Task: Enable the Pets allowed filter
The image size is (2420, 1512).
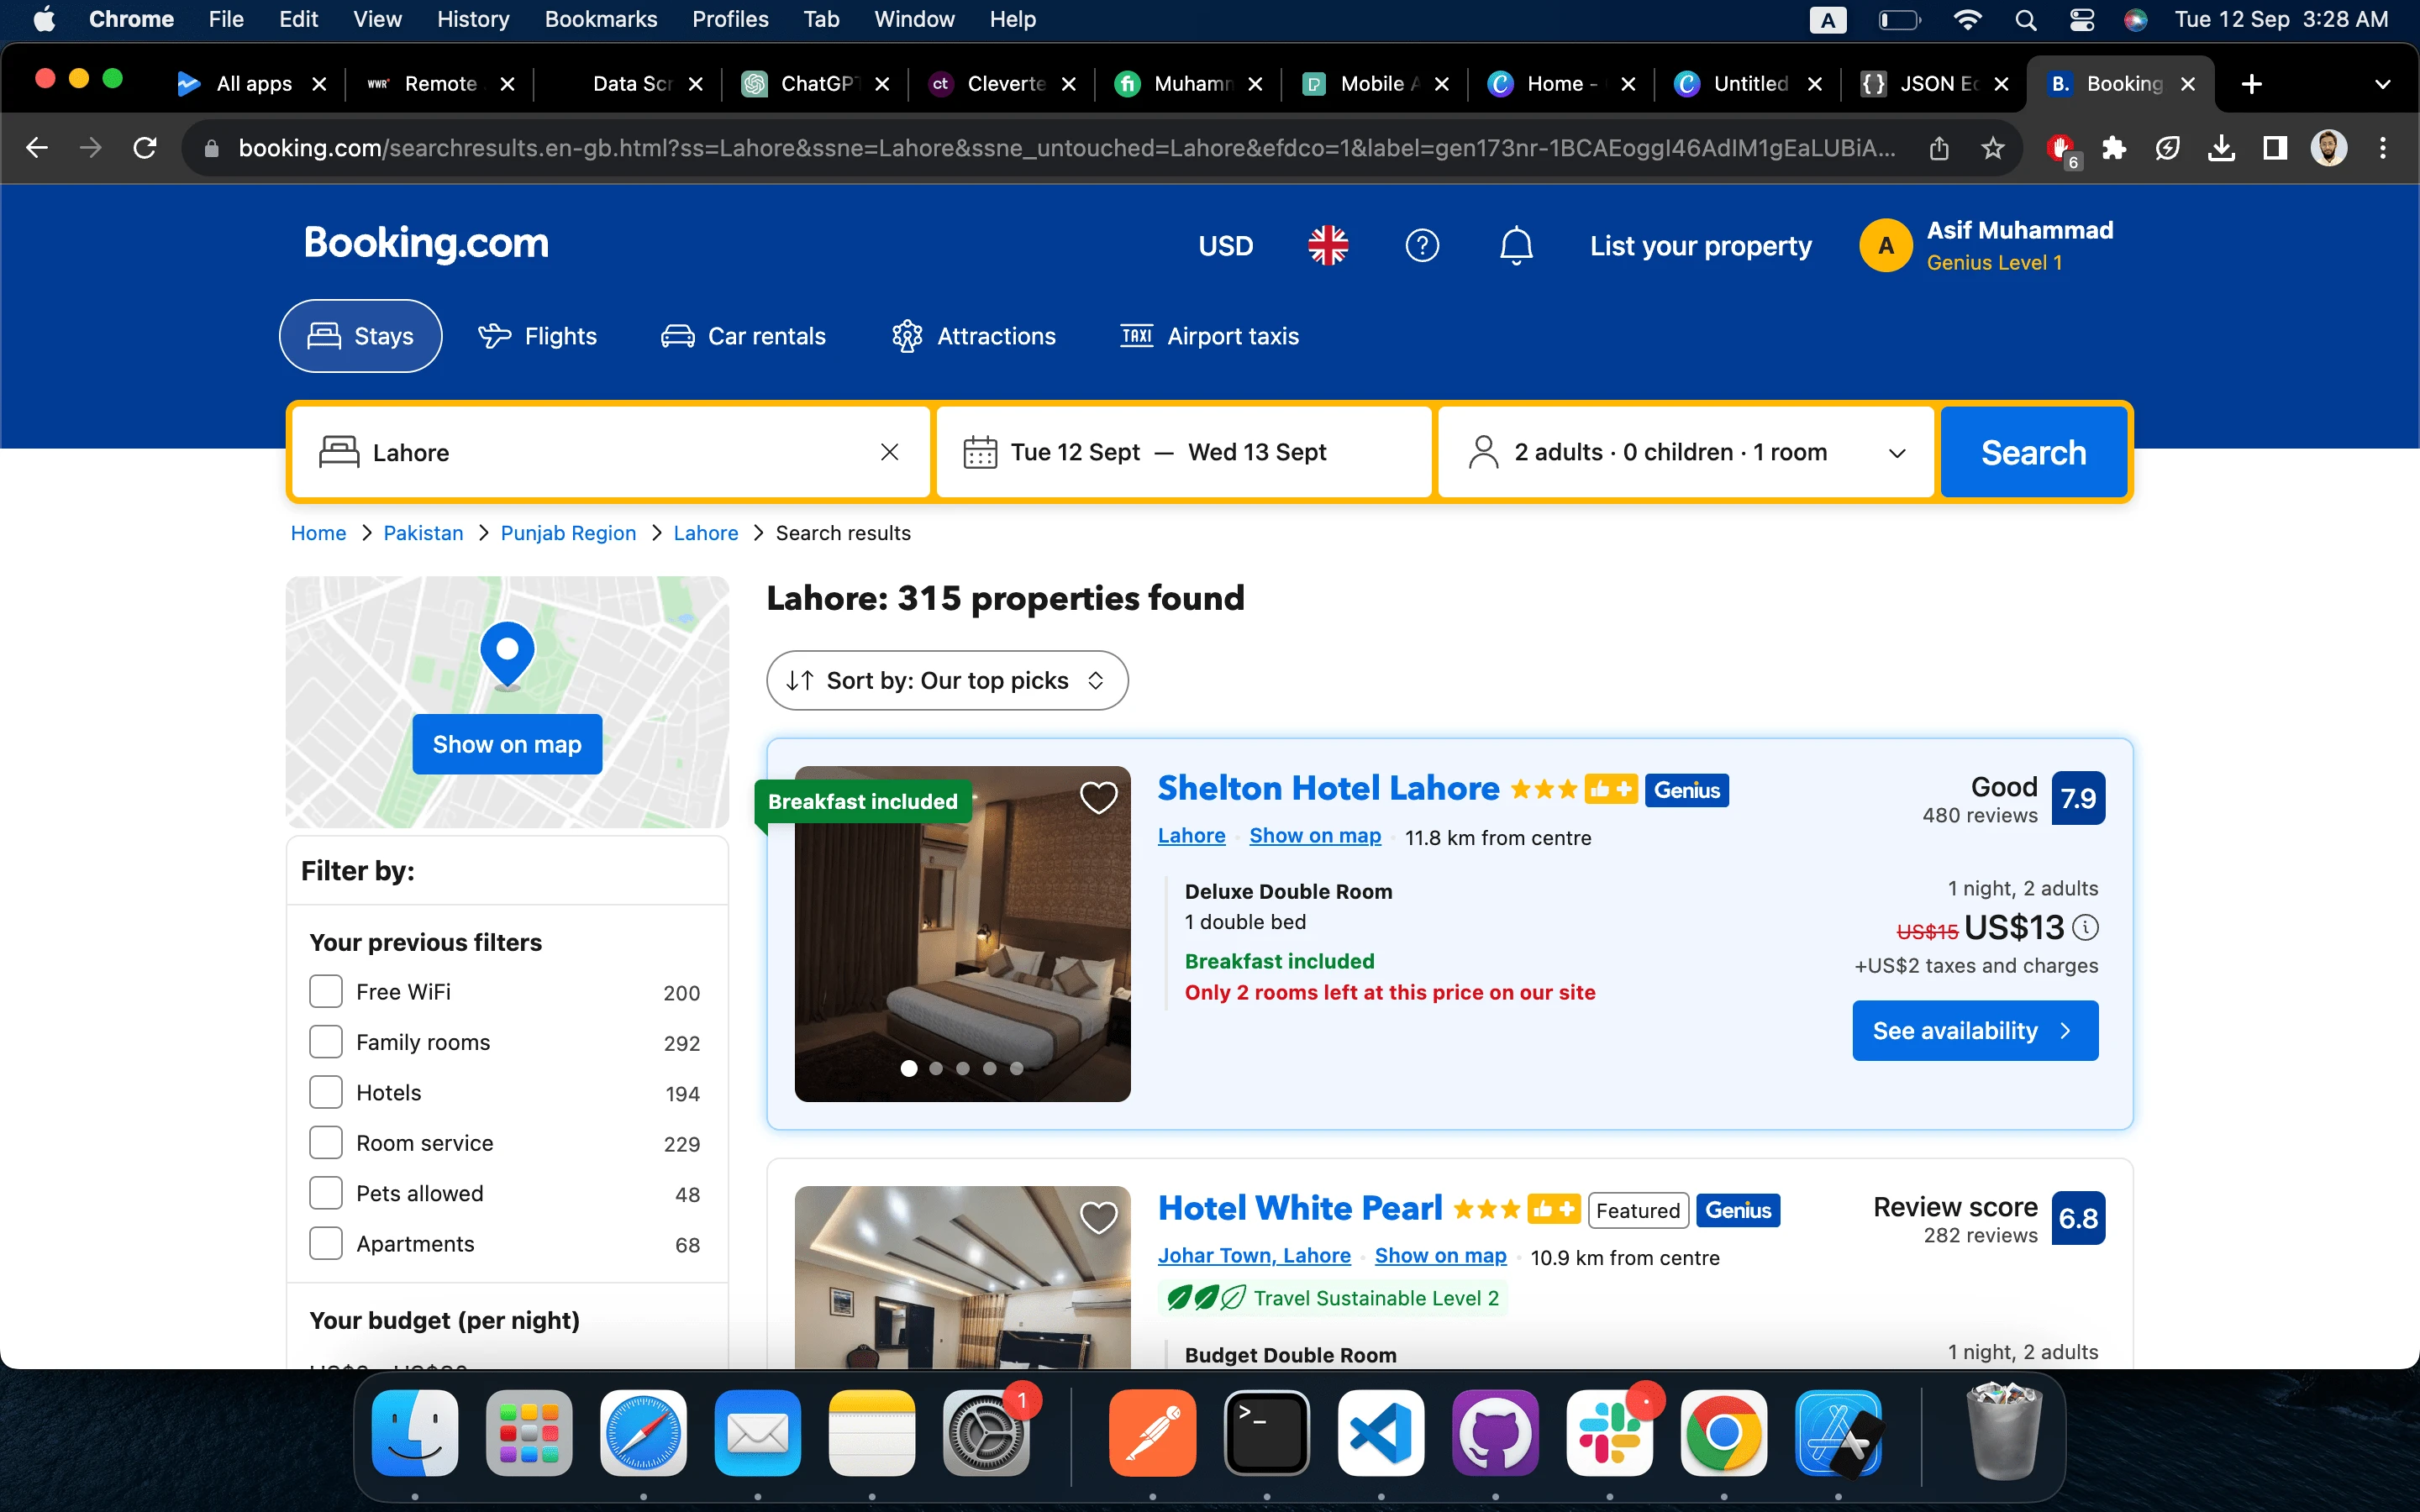Action: pos(326,1193)
